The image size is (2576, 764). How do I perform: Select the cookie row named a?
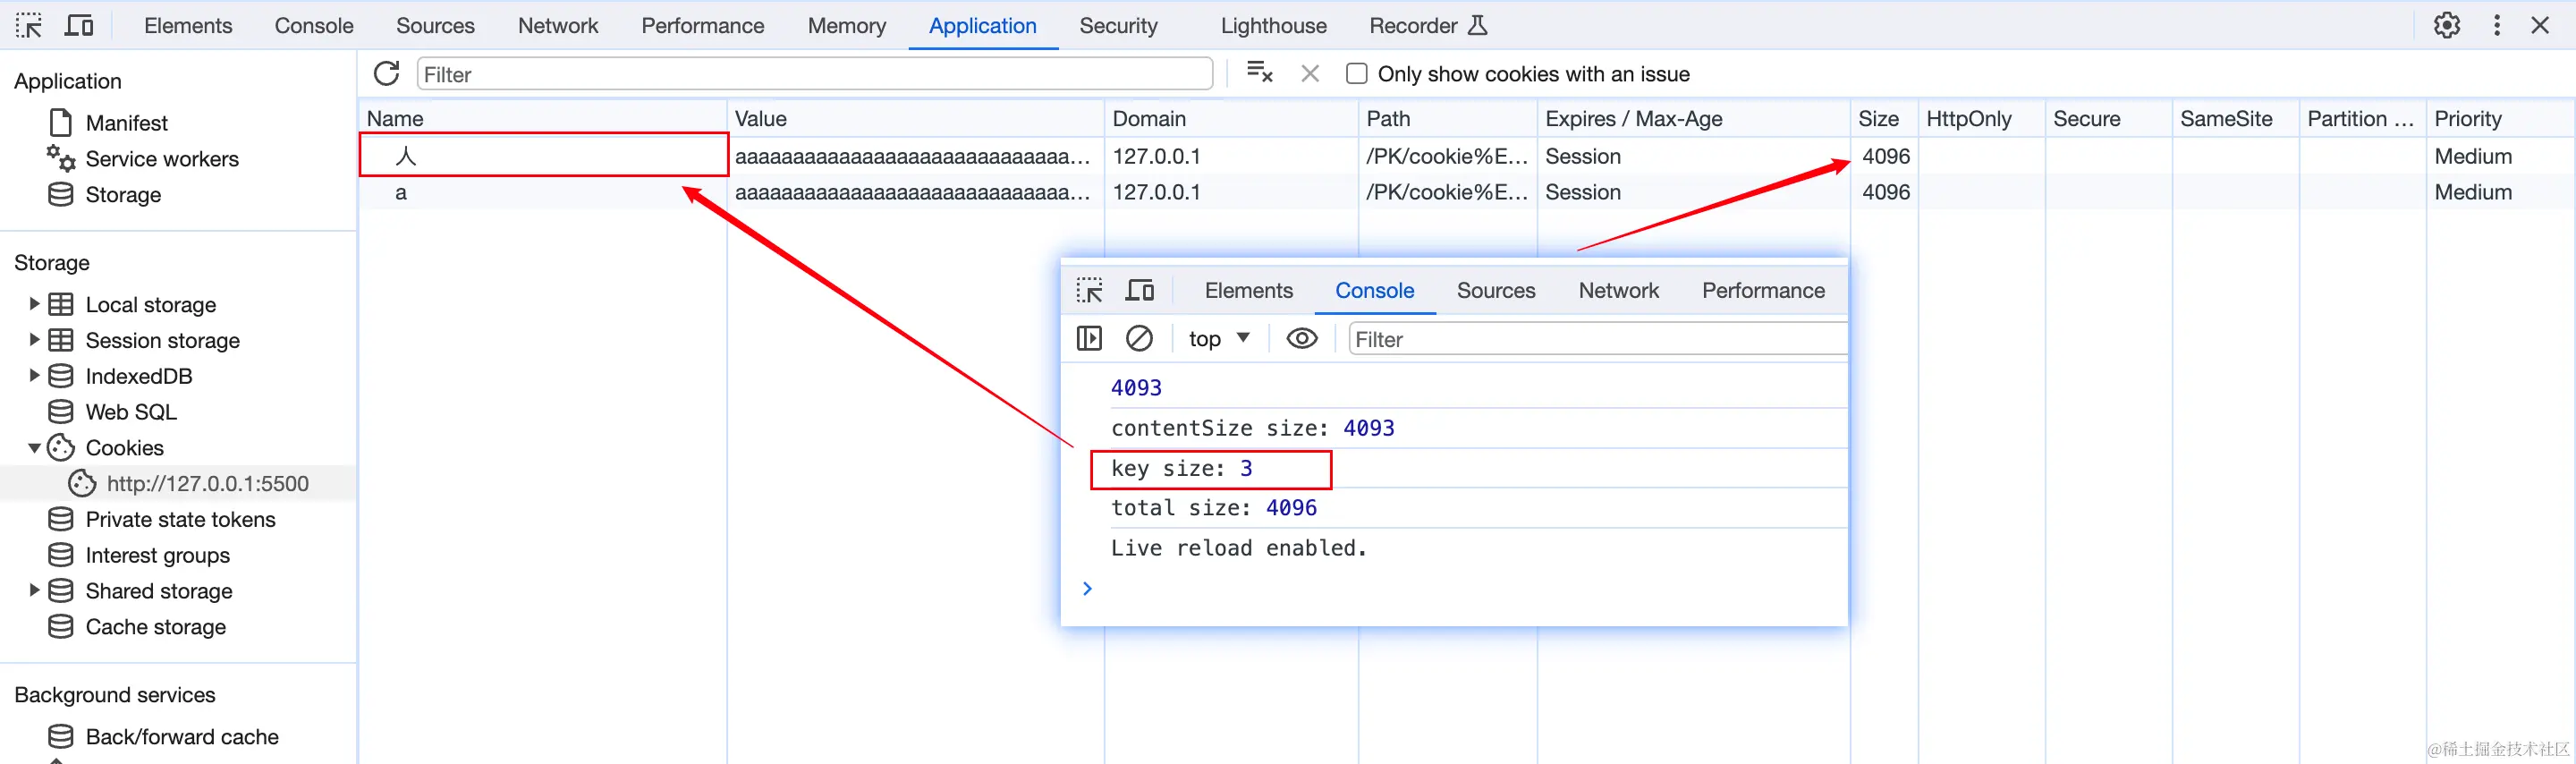[x=1466, y=192]
